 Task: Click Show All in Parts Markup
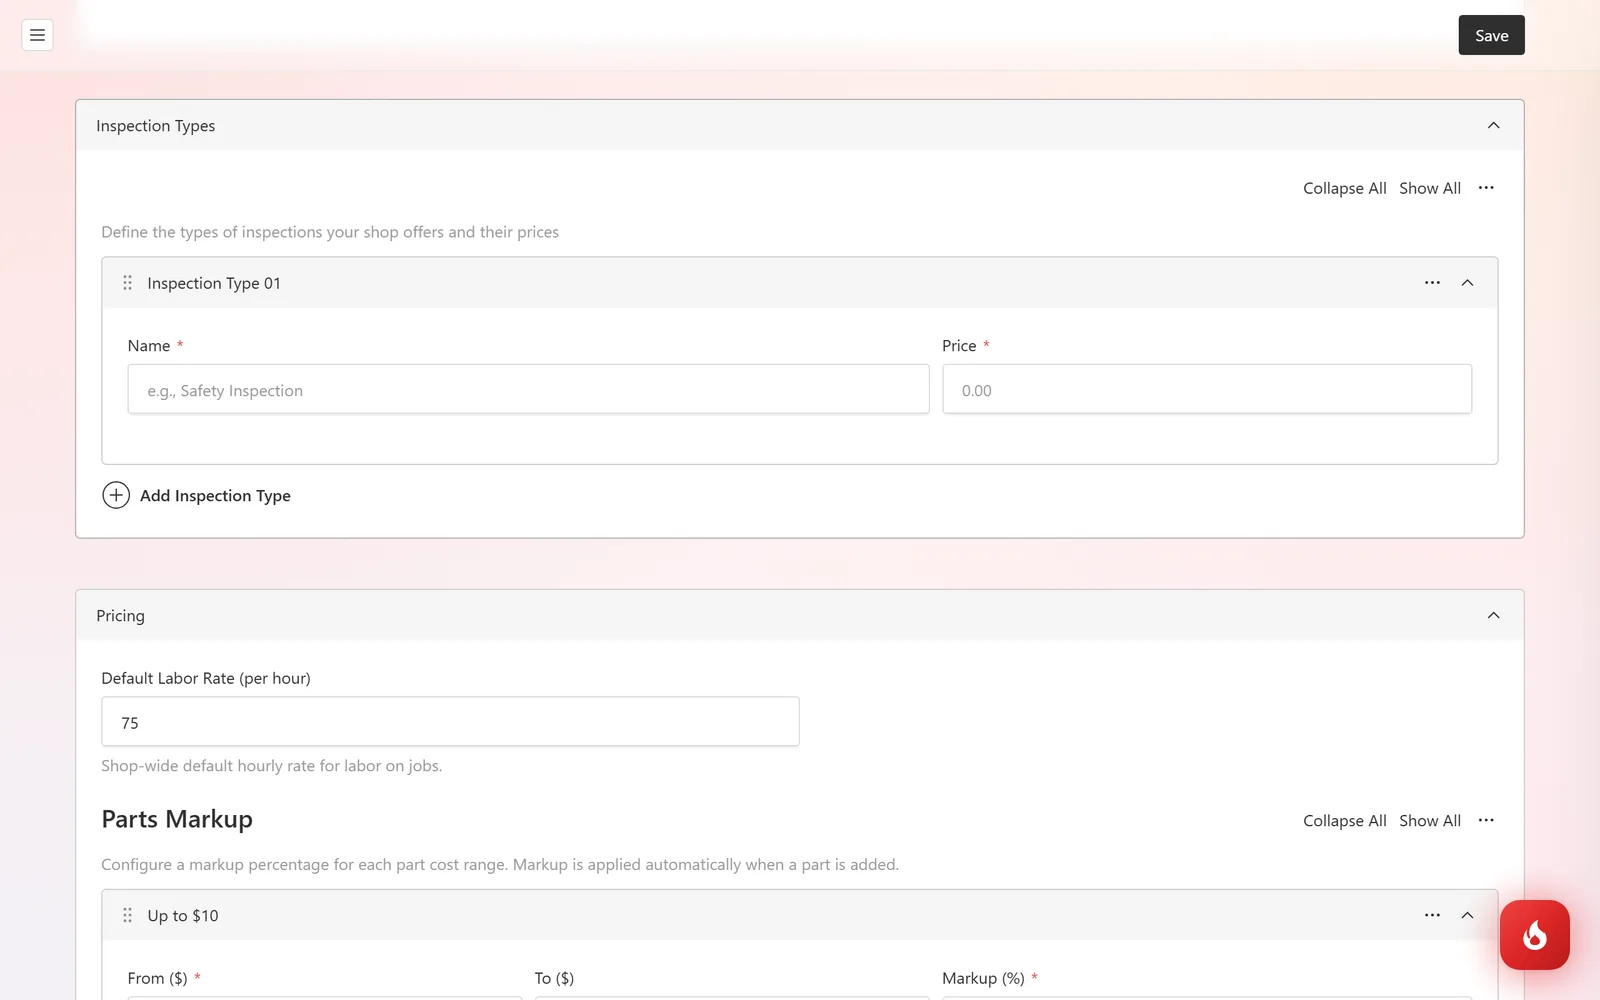(x=1429, y=821)
